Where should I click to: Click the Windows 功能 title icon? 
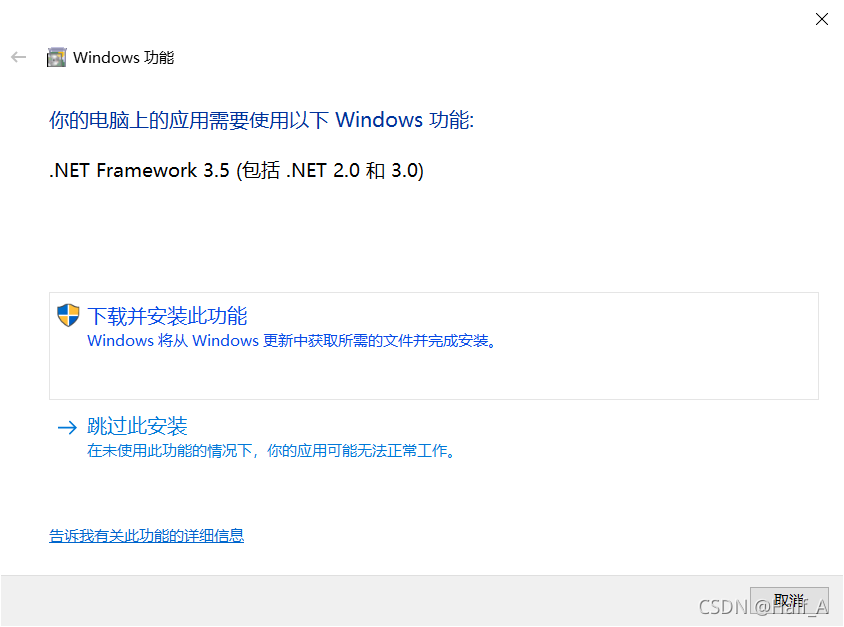57,57
